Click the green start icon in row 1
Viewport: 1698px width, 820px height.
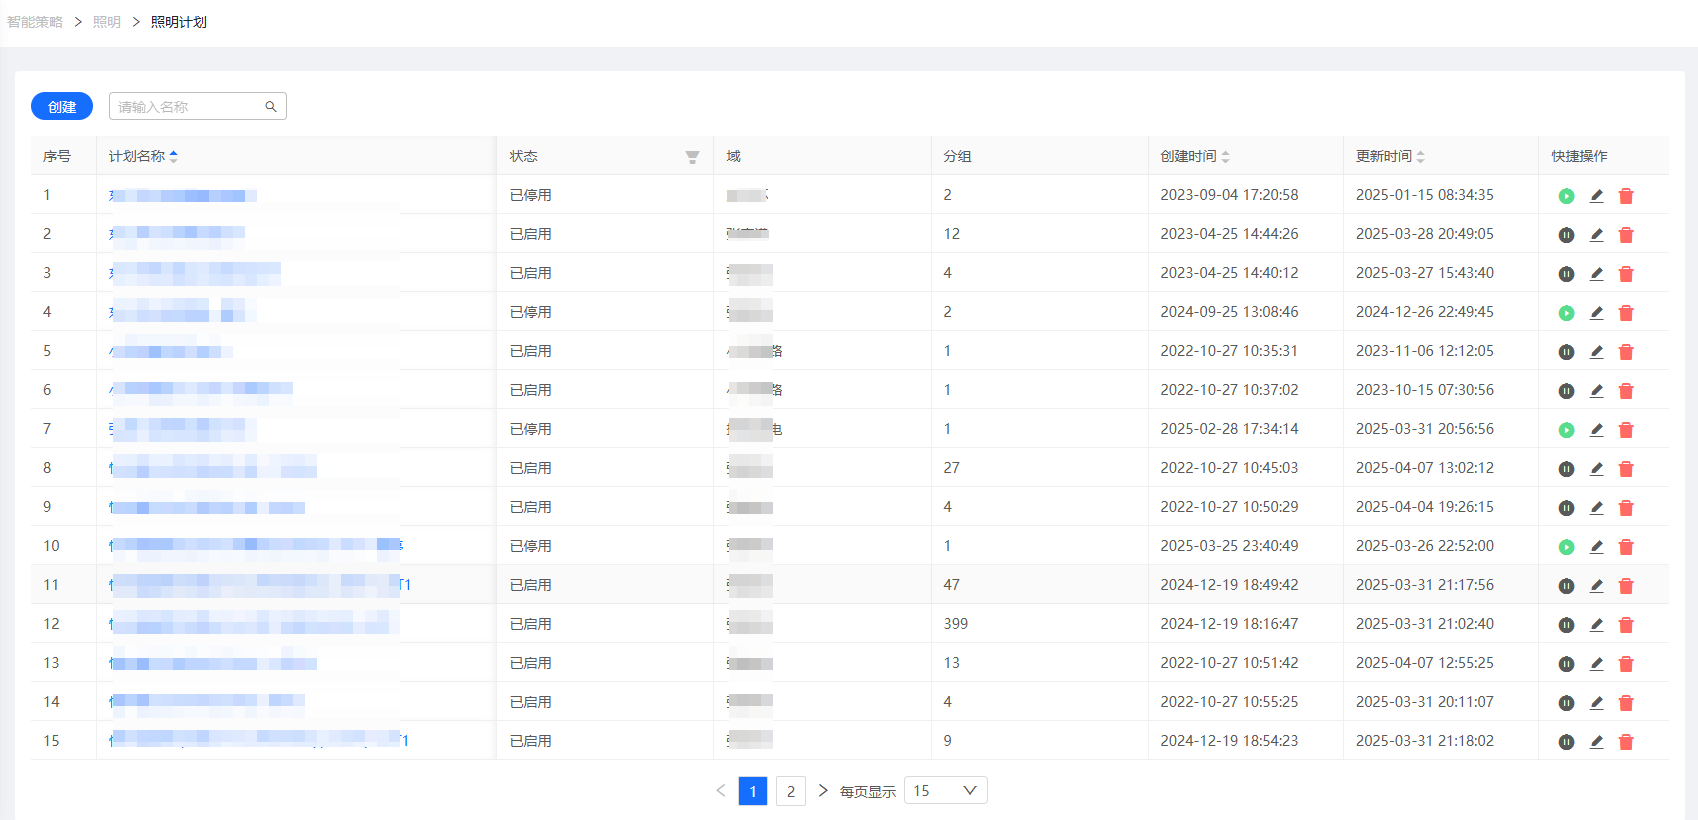(1566, 196)
